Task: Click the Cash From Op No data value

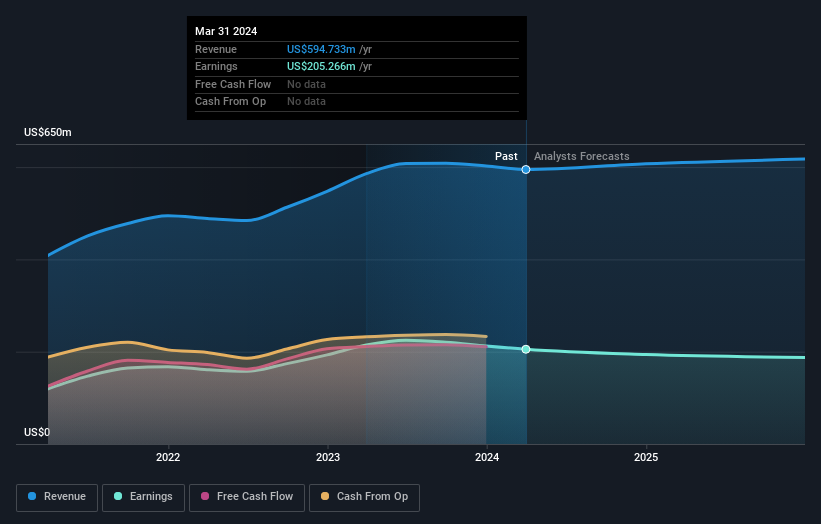Action: pyautogui.click(x=306, y=102)
